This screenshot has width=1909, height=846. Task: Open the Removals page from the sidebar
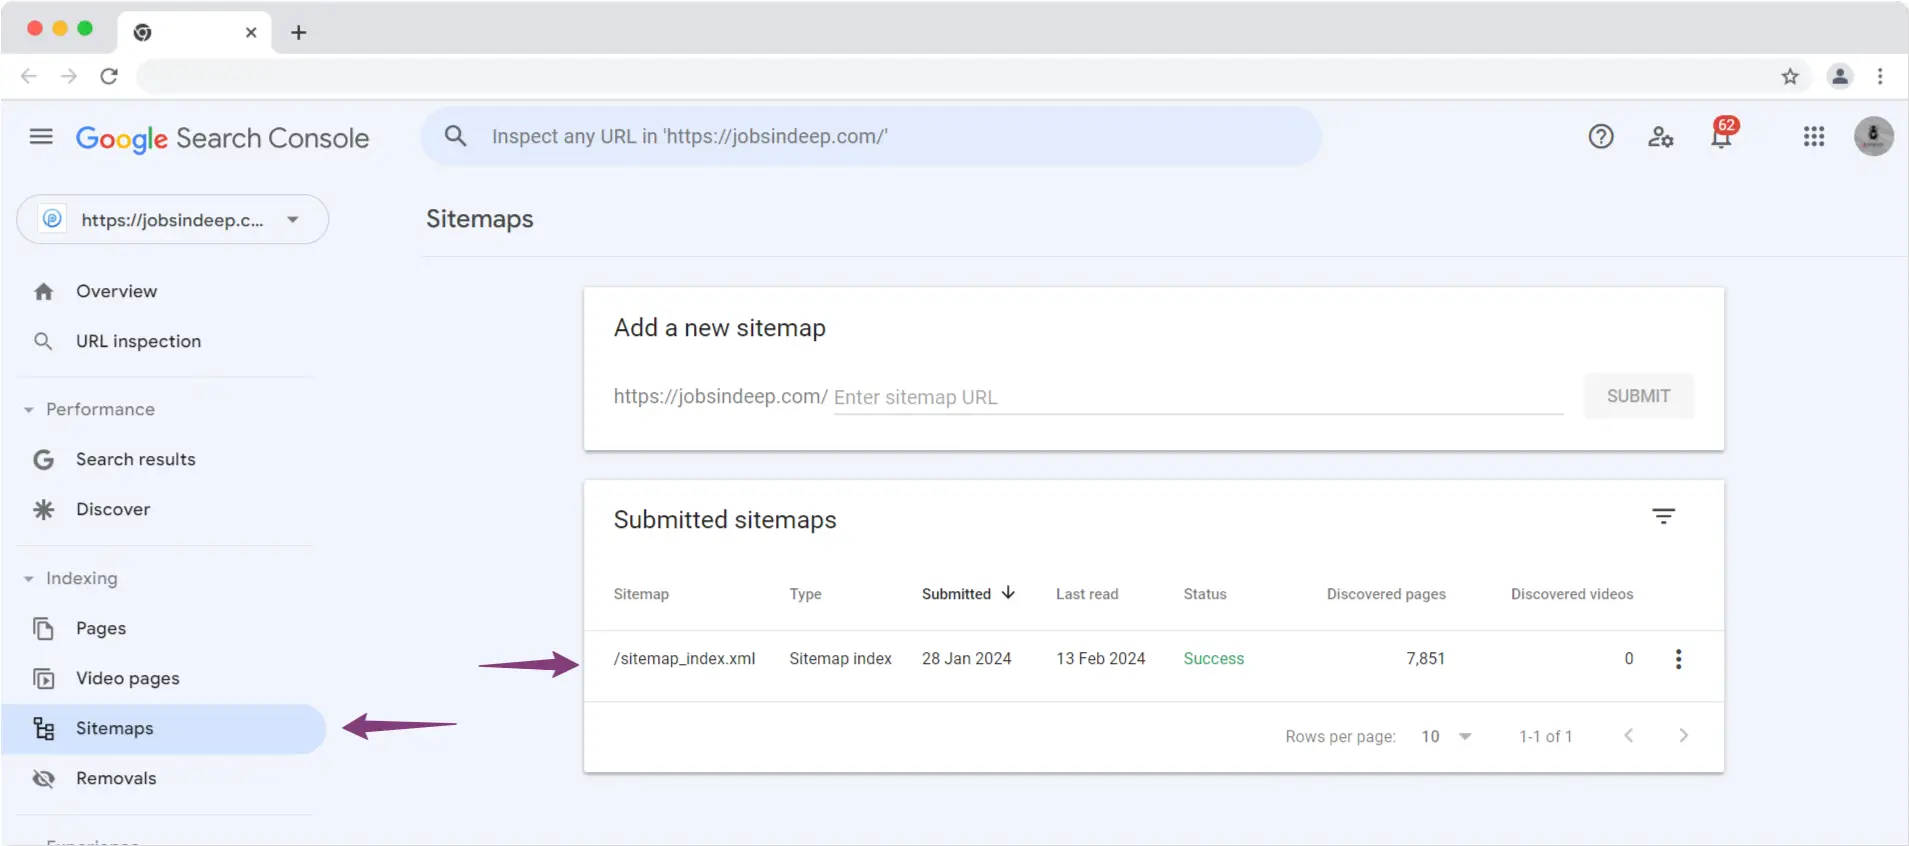[x=116, y=779]
